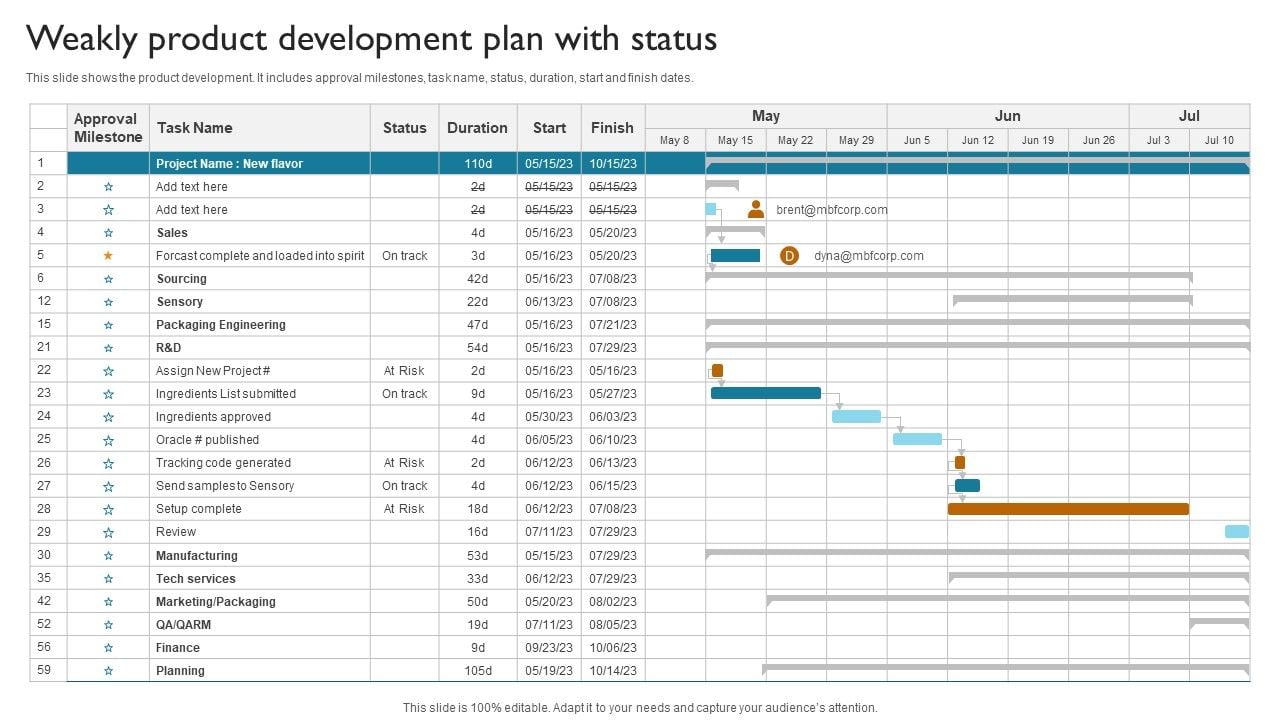
Task: Click the light blue Ingredients approved bar
Action: coord(856,416)
